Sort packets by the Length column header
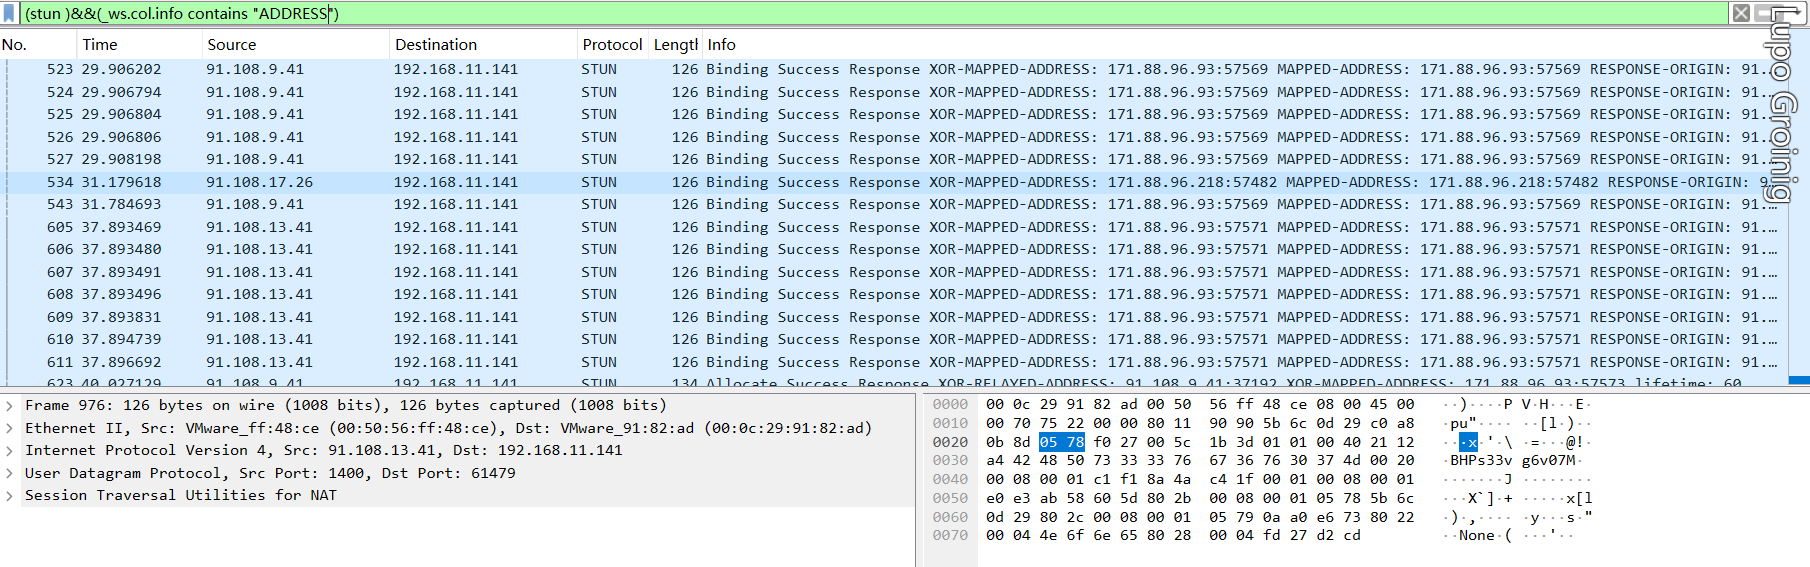1810x567 pixels. coord(675,45)
